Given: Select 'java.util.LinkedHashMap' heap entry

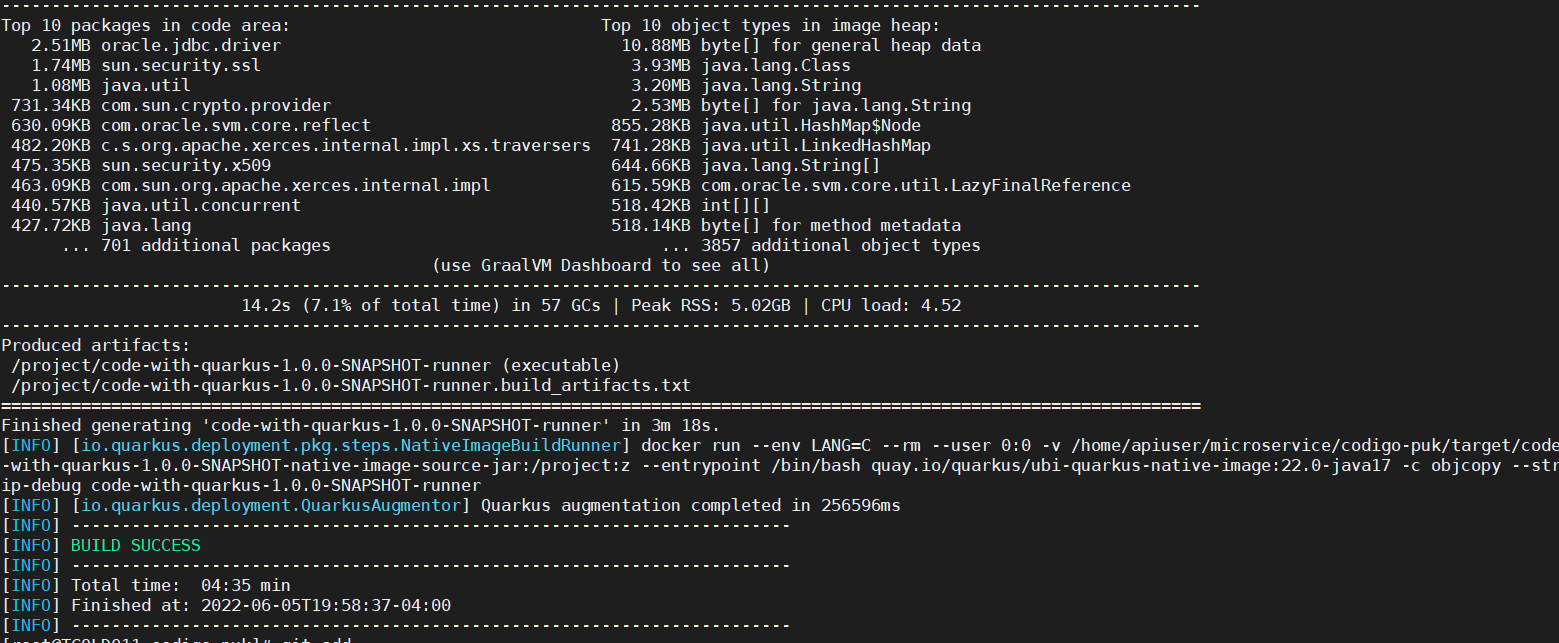Looking at the screenshot, I should tap(816, 146).
